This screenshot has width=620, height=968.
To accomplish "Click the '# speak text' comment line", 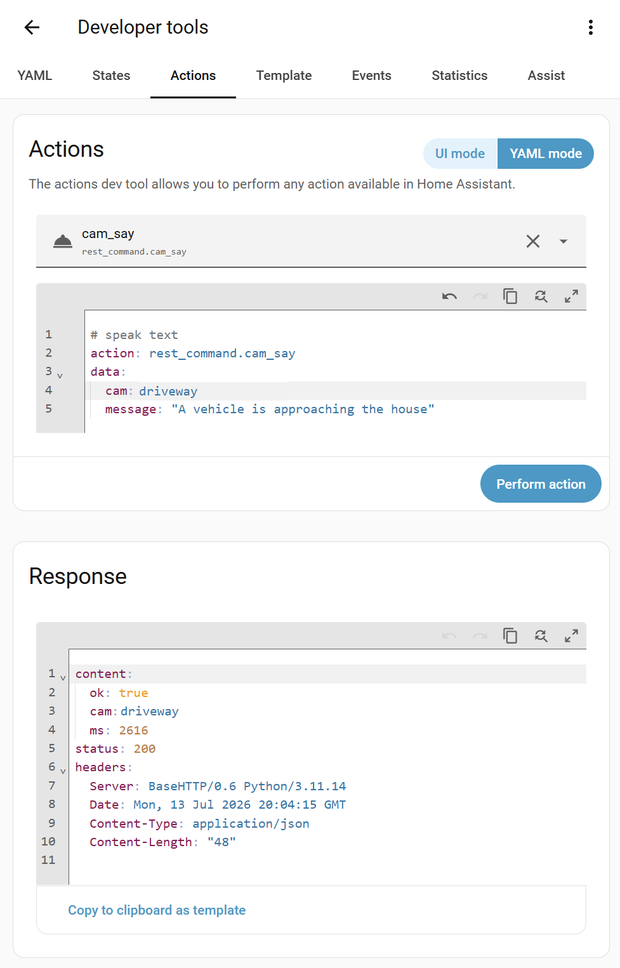I will [134, 335].
